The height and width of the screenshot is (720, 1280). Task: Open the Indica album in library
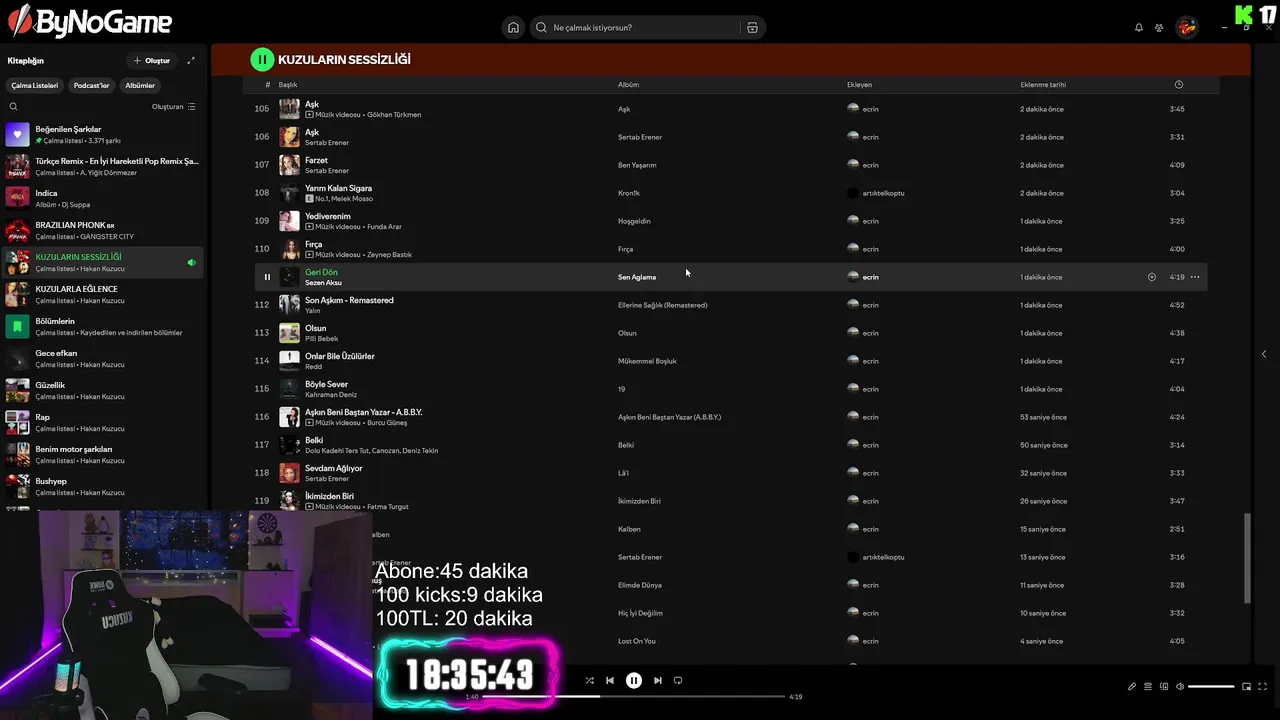pos(104,199)
